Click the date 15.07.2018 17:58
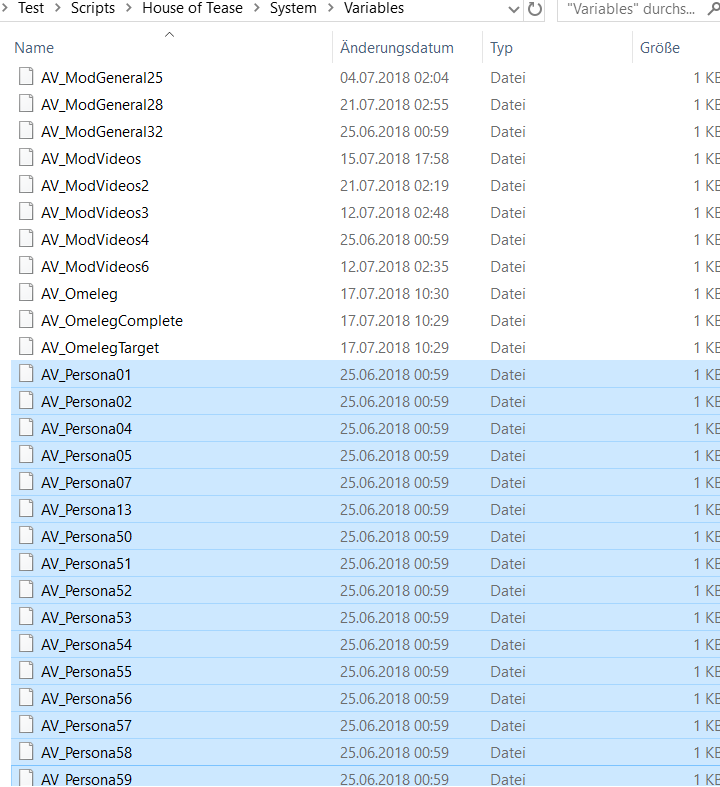 [x=394, y=159]
